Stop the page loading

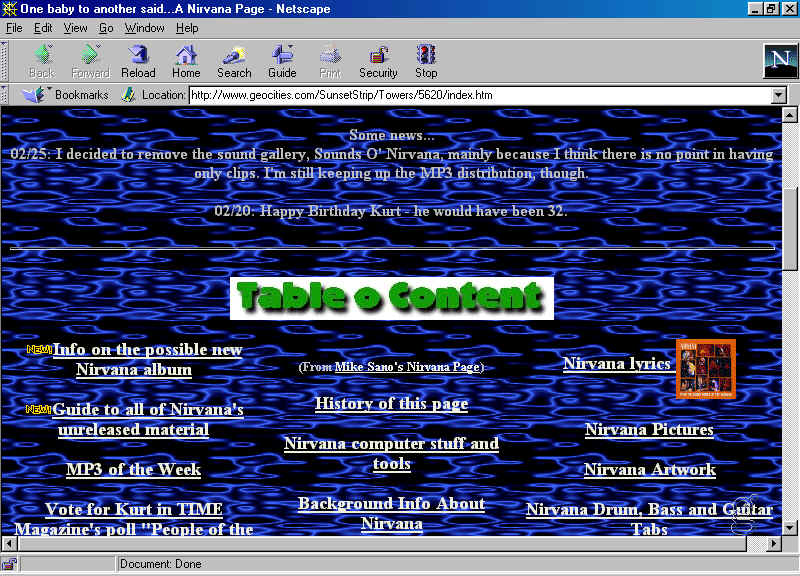pyautogui.click(x=426, y=61)
